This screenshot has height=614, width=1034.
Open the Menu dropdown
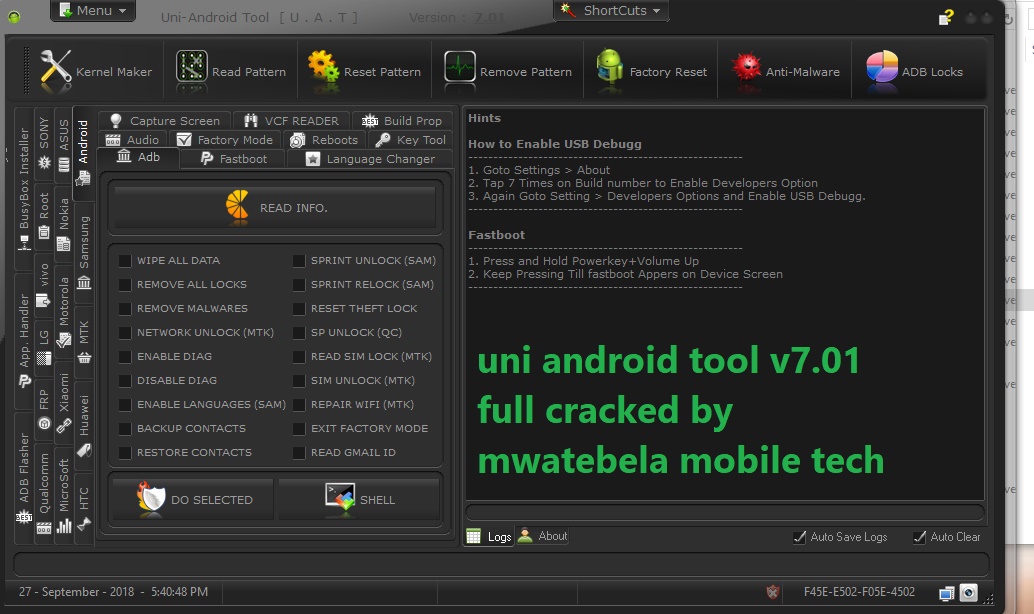[x=93, y=11]
